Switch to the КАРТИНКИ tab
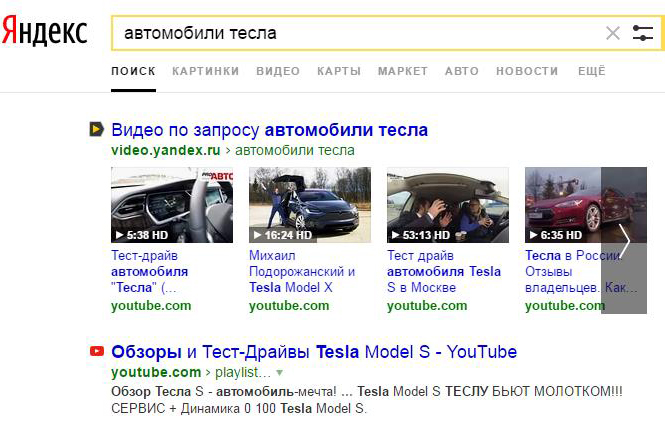Screen dimensions: 665x421 click(206, 71)
